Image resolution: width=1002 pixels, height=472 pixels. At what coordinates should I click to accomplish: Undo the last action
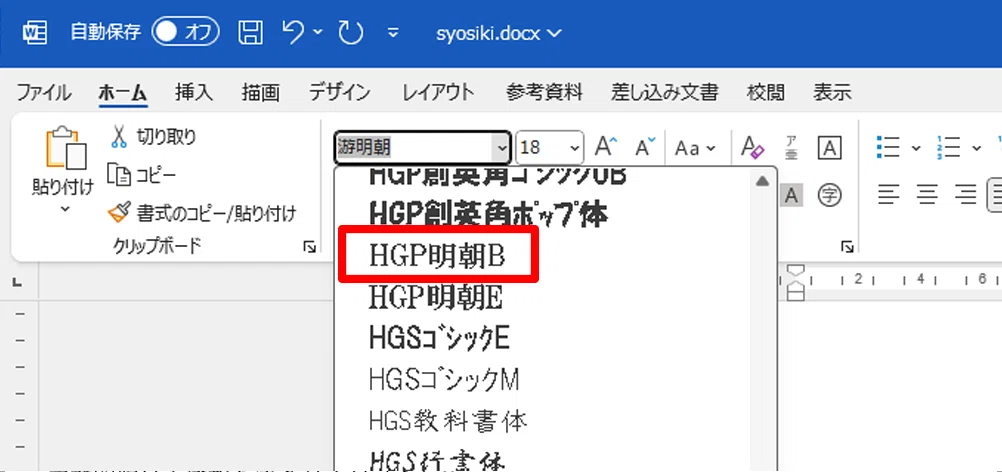[293, 33]
